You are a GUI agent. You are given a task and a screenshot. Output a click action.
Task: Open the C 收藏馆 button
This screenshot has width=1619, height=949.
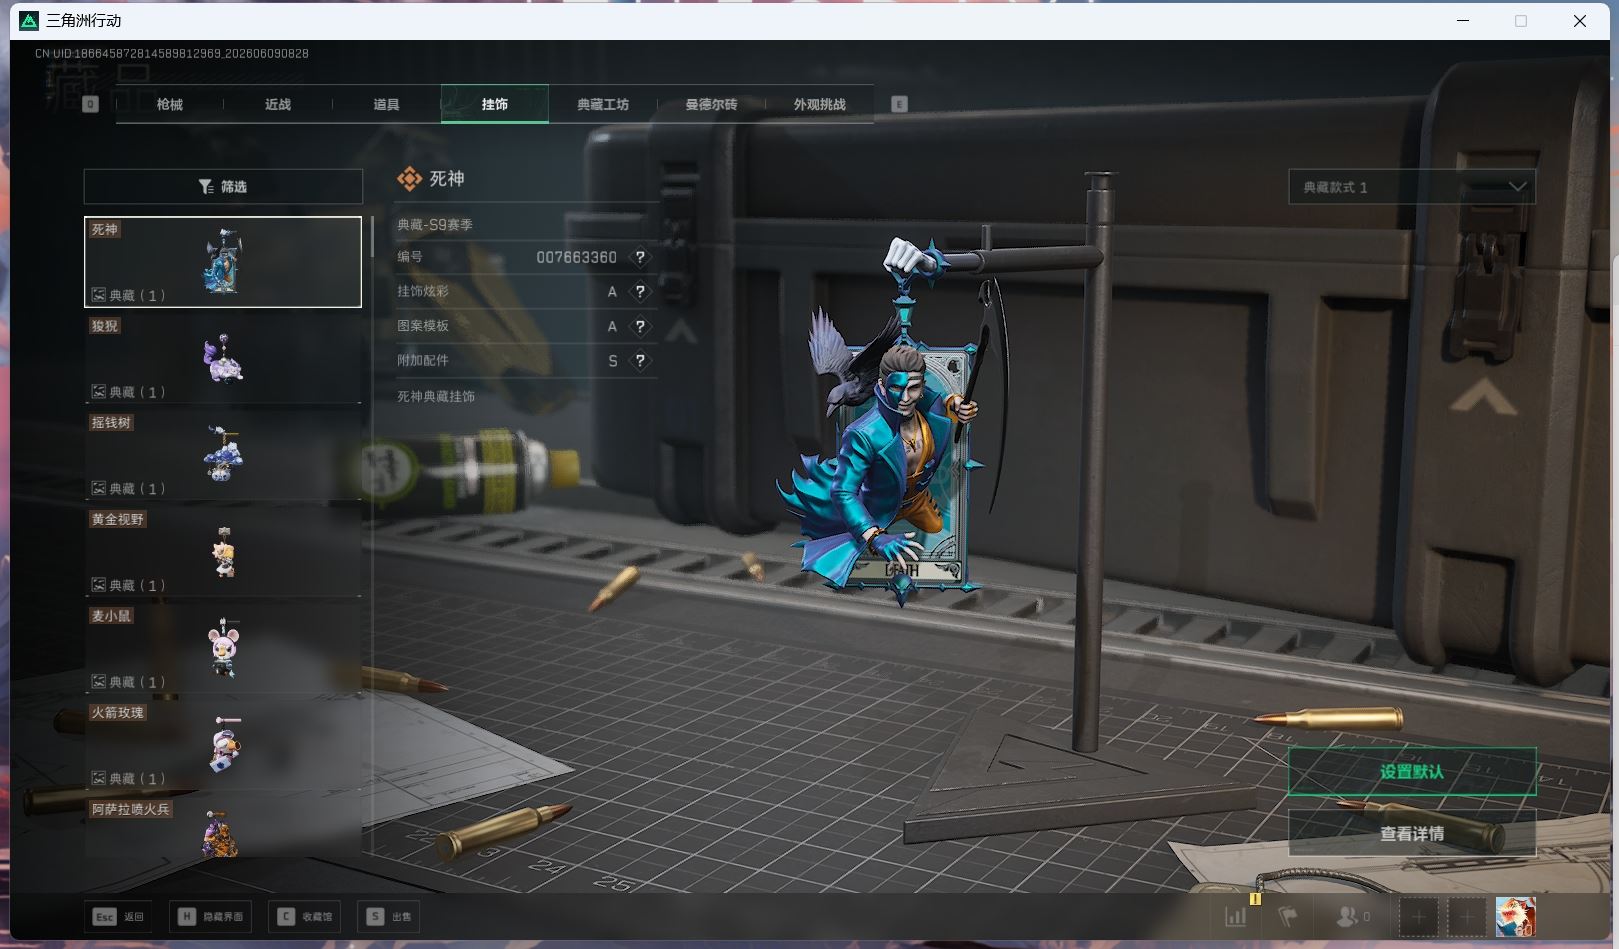[x=305, y=916]
